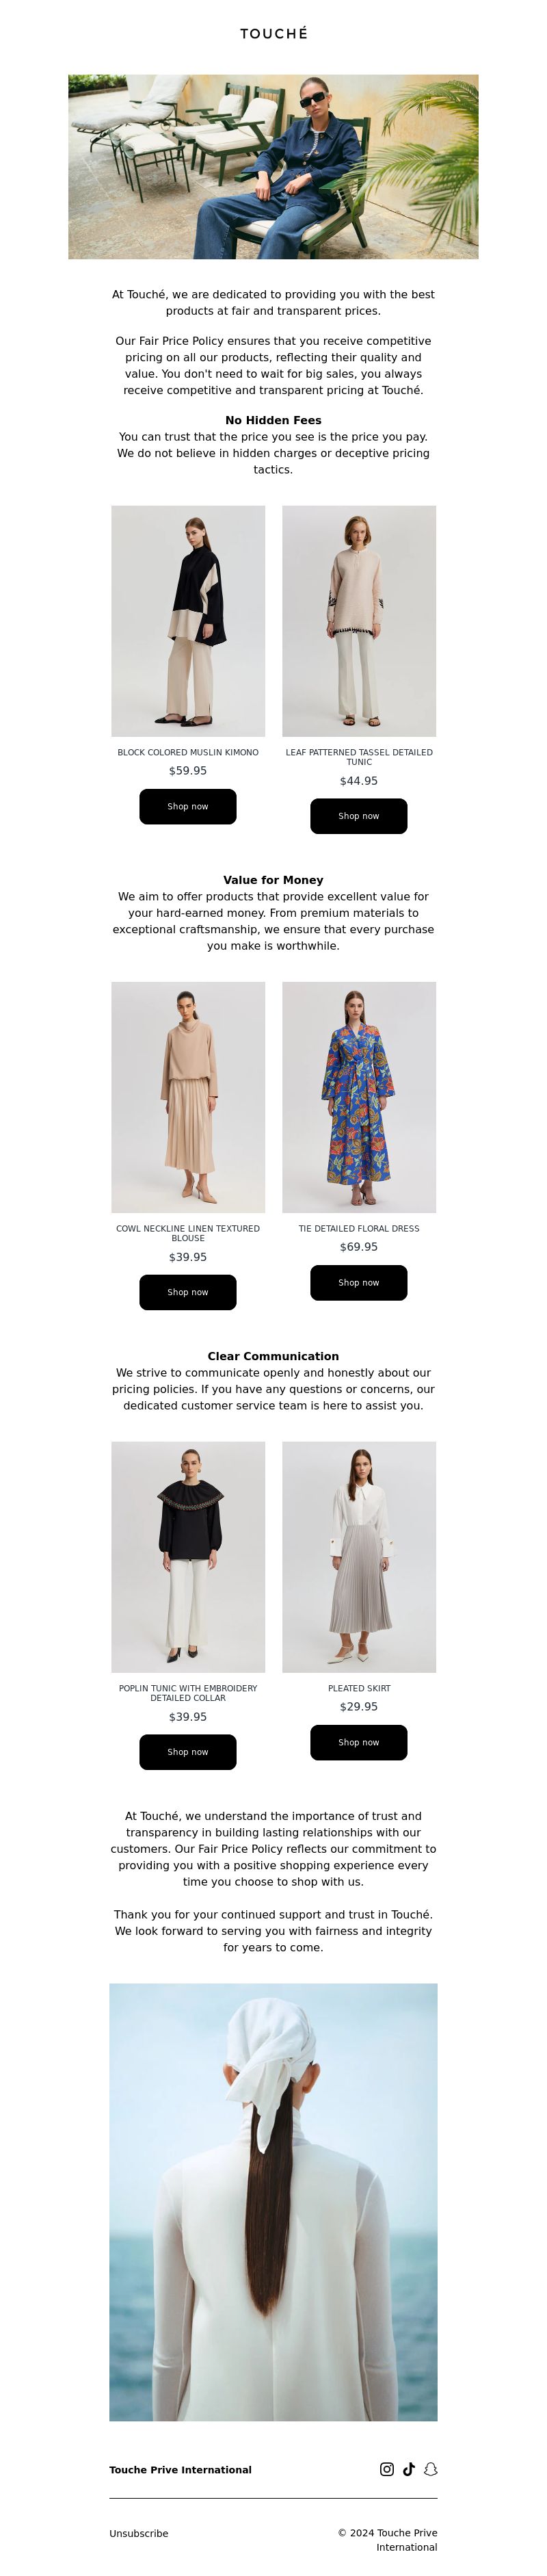Open the Instagram icon in footer
Image resolution: width=547 pixels, height=2576 pixels.
(387, 2468)
